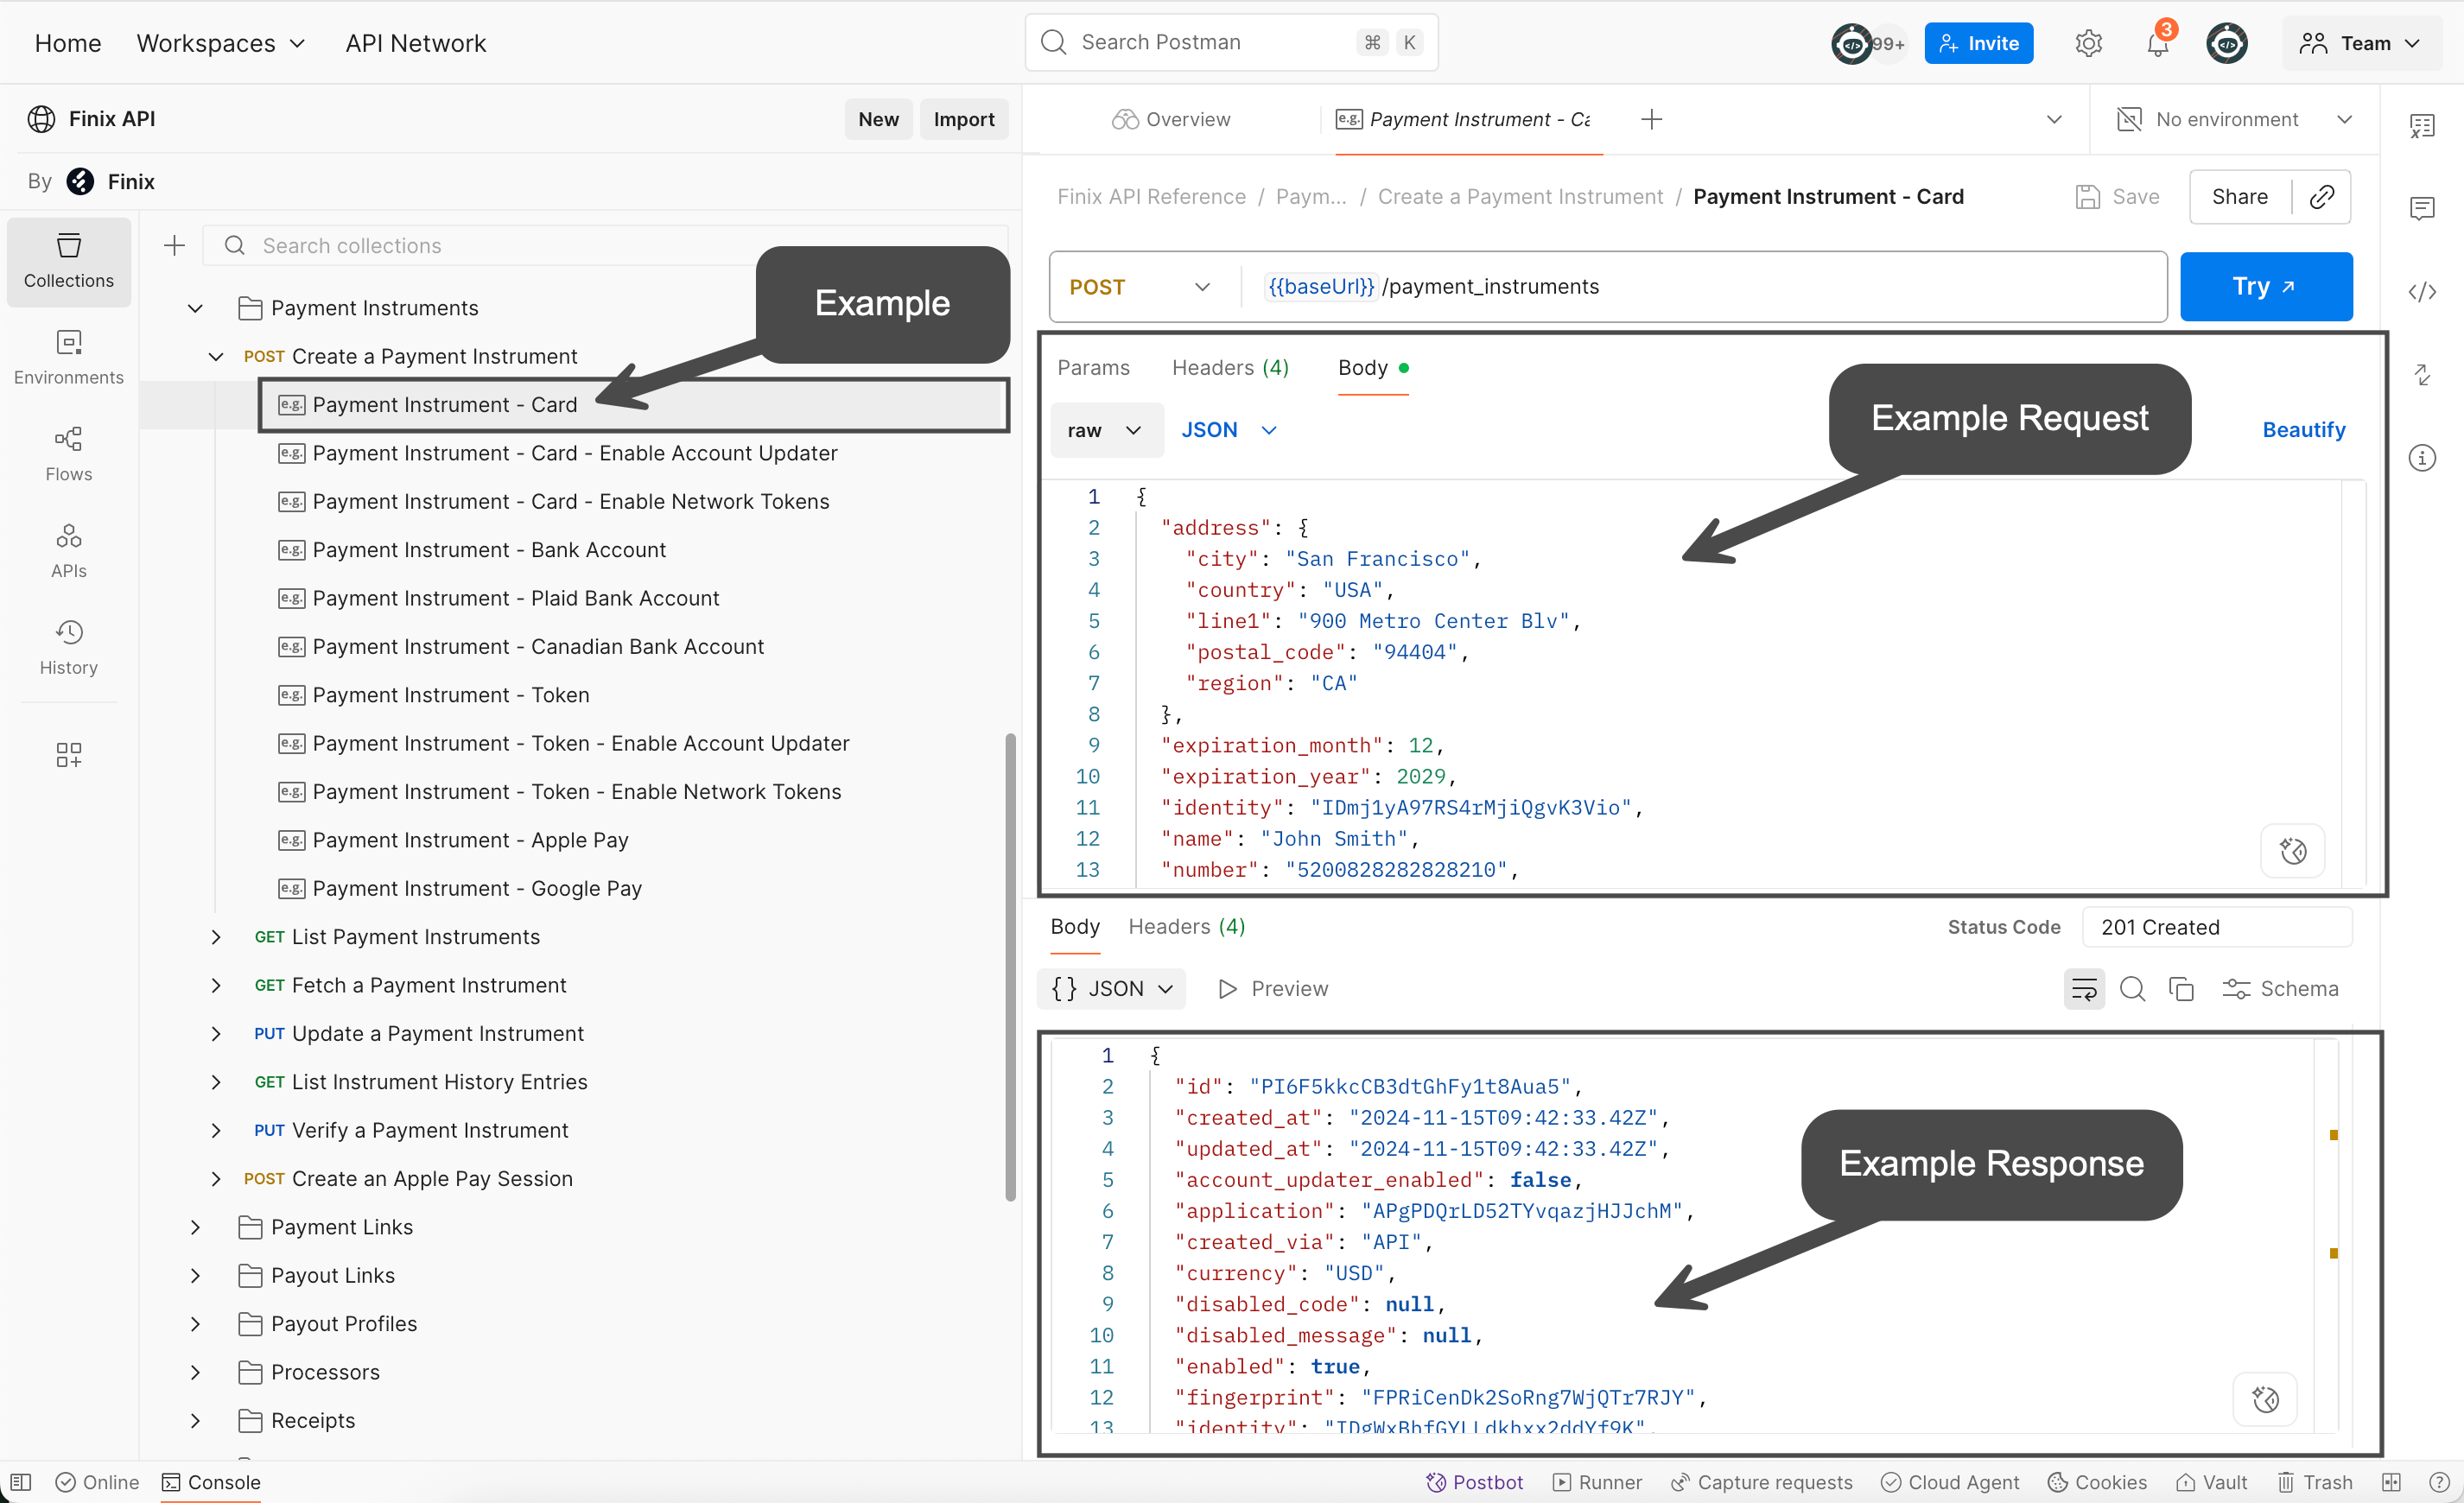This screenshot has width=2464, height=1503.
Task: Switch to the Headers (4) request tab
Action: (1229, 368)
